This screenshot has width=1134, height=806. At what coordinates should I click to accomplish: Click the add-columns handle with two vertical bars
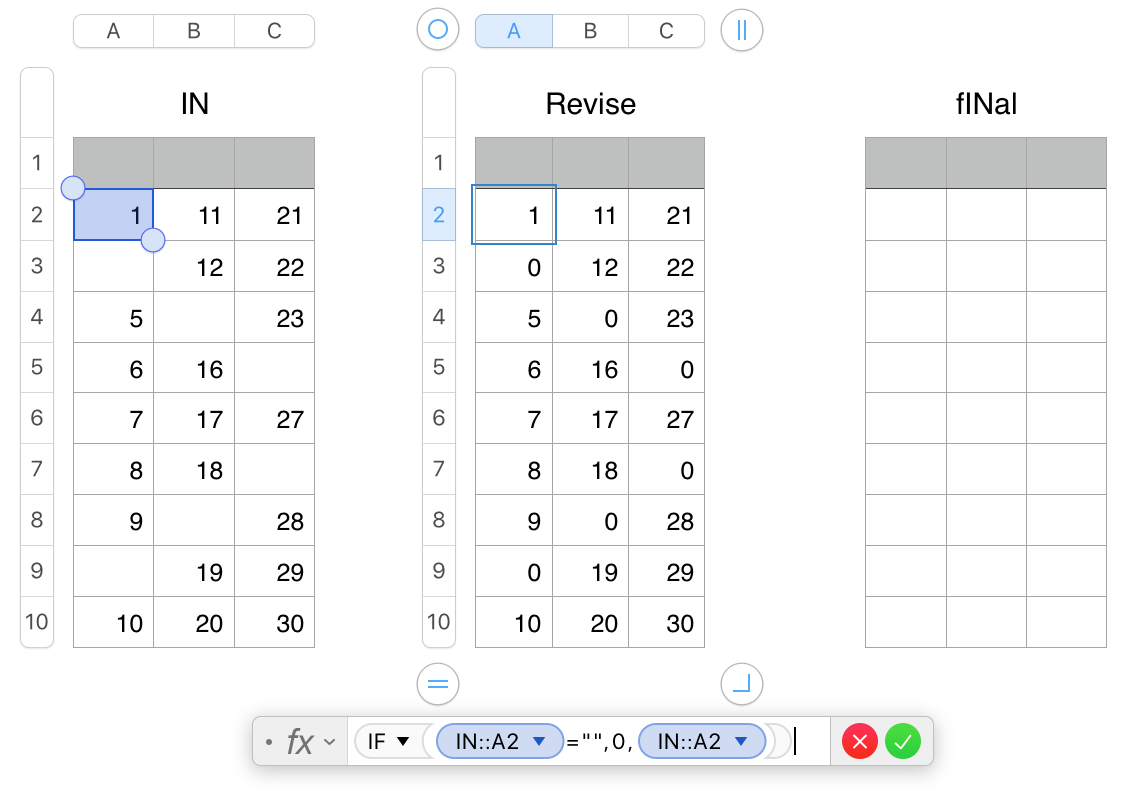point(741,30)
